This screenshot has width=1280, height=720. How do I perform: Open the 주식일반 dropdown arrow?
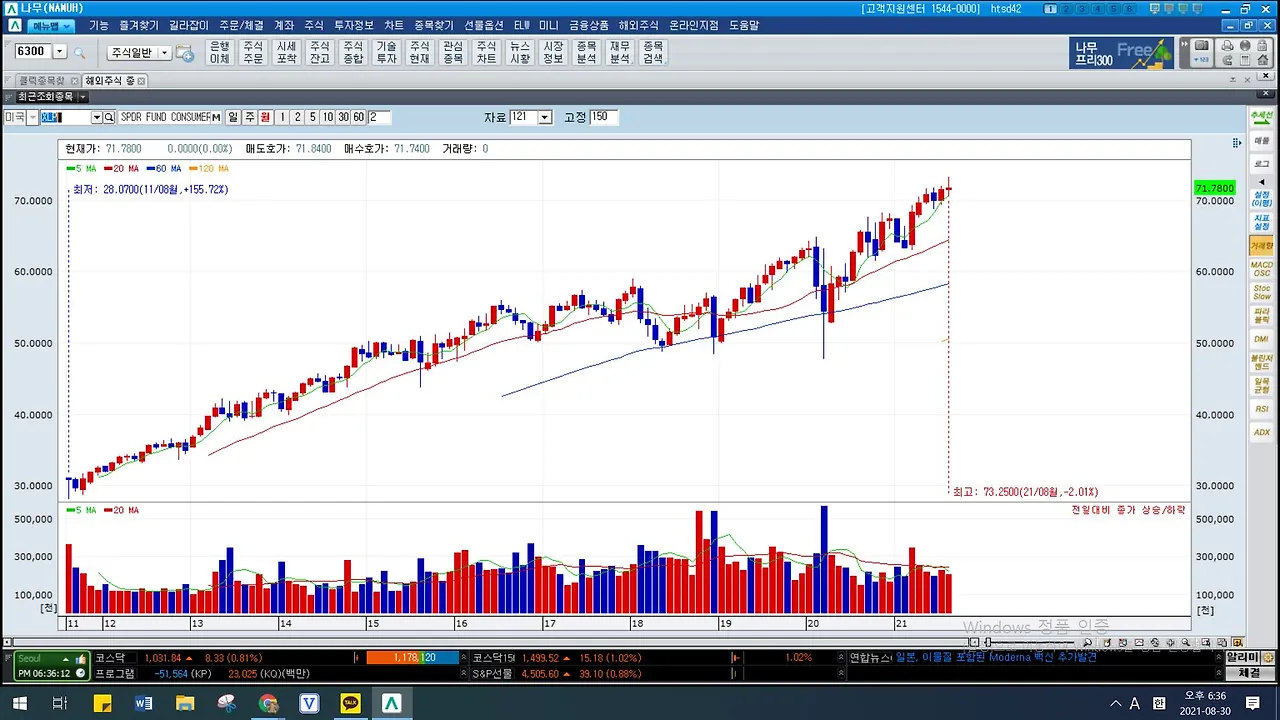pyautogui.click(x=165, y=52)
